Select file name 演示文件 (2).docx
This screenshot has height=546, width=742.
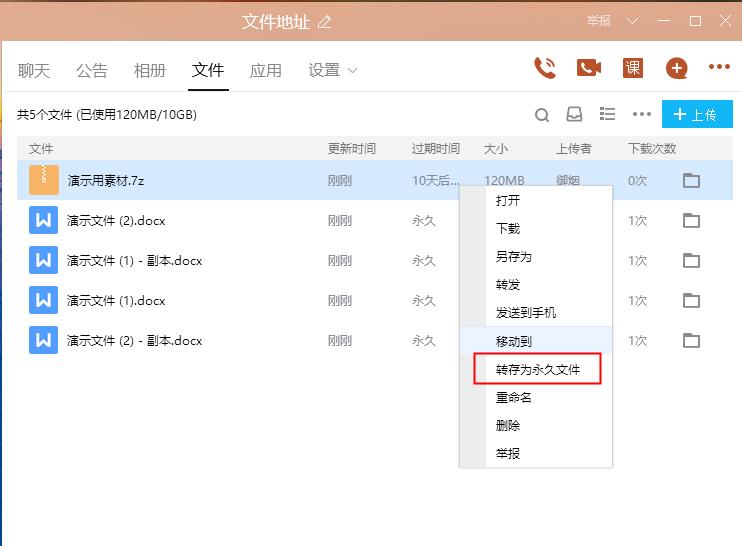click(116, 220)
